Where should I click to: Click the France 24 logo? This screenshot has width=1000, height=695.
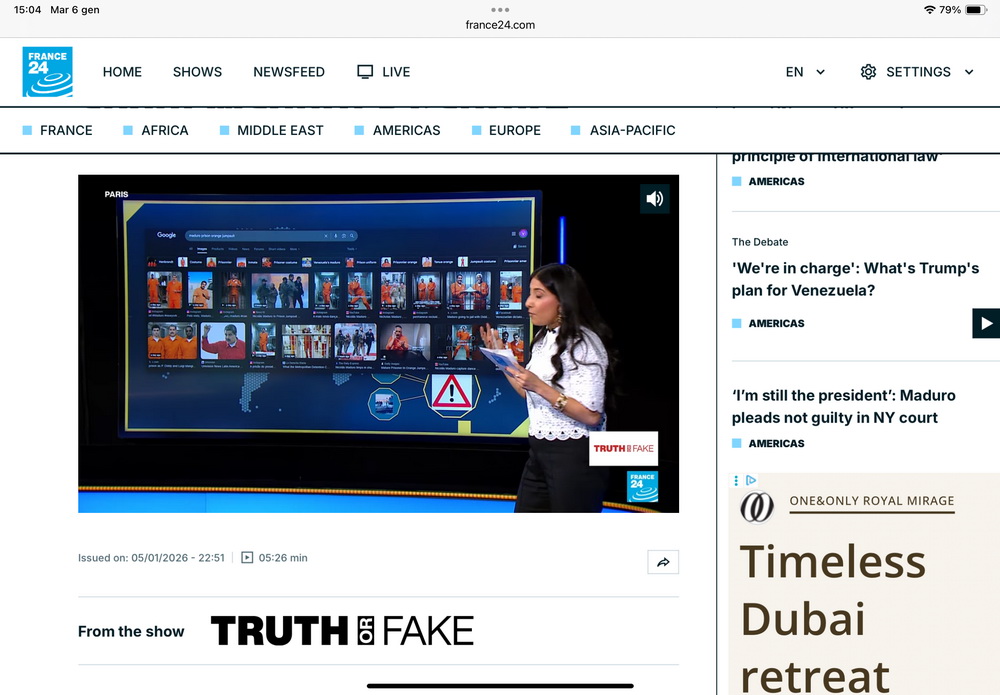pos(48,72)
